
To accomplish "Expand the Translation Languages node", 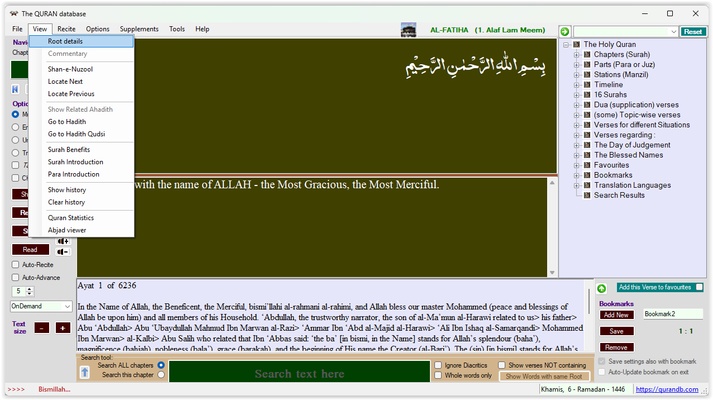I will pyautogui.click(x=577, y=185).
